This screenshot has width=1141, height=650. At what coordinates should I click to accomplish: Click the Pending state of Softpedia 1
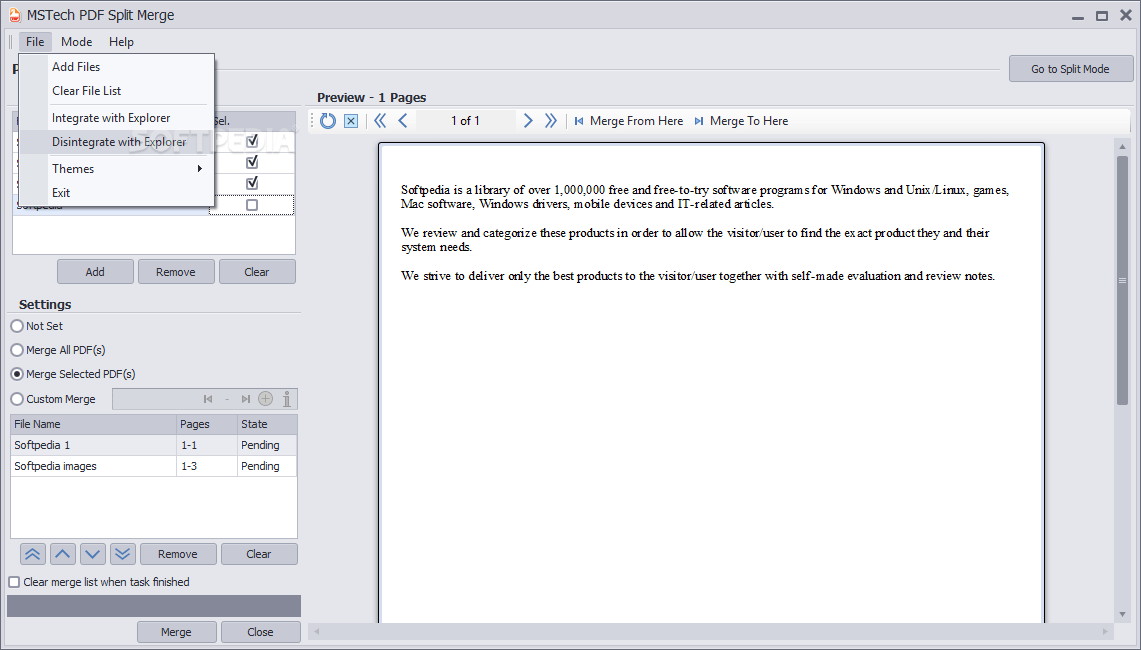(x=267, y=445)
